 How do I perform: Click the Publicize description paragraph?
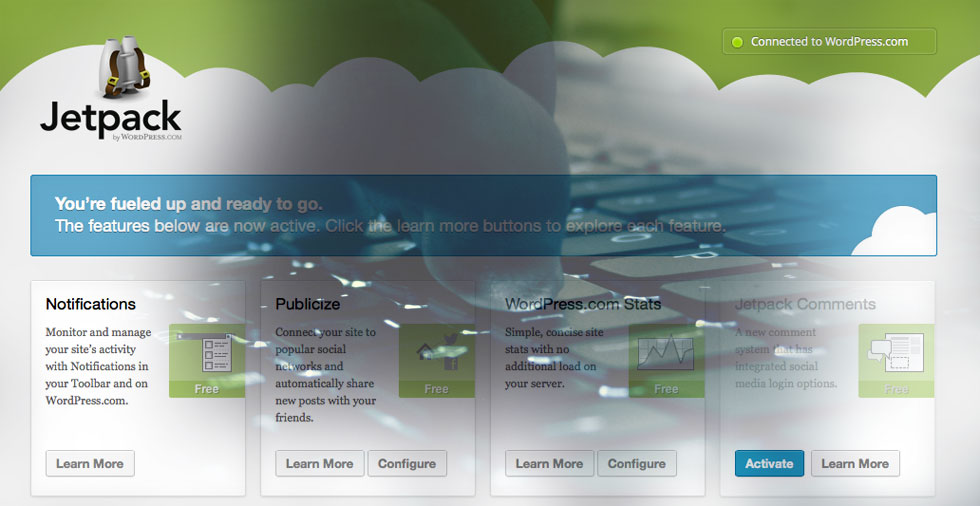[x=326, y=375]
